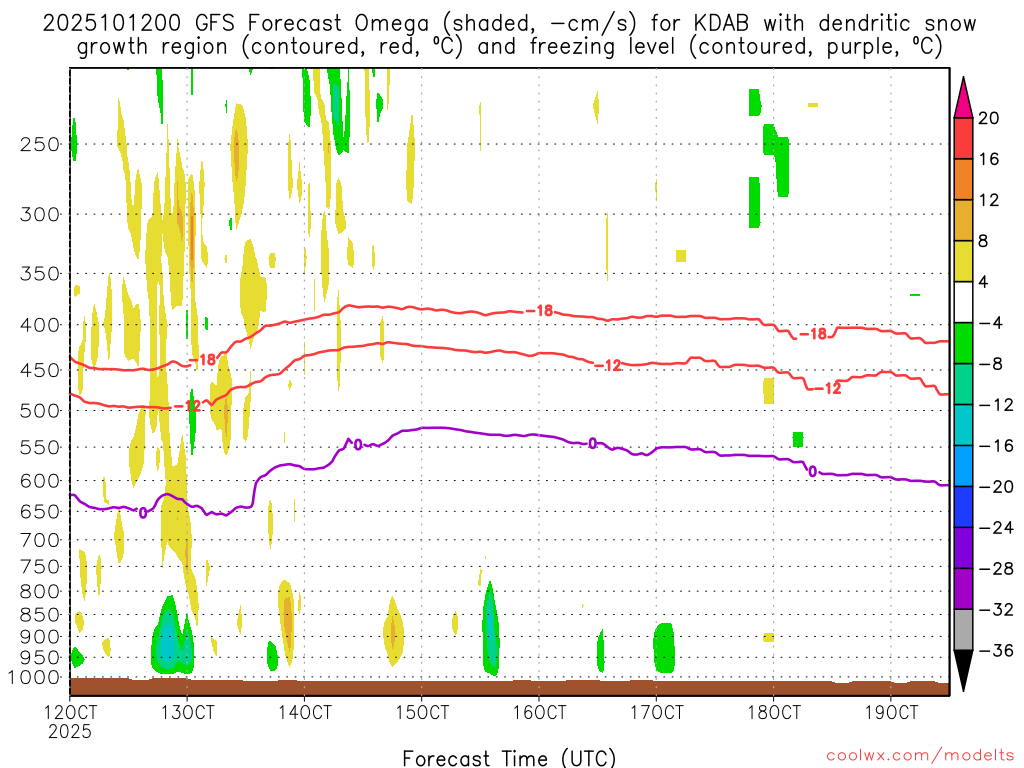
Task: Click the 1000 pressure level label
Action: 34,678
